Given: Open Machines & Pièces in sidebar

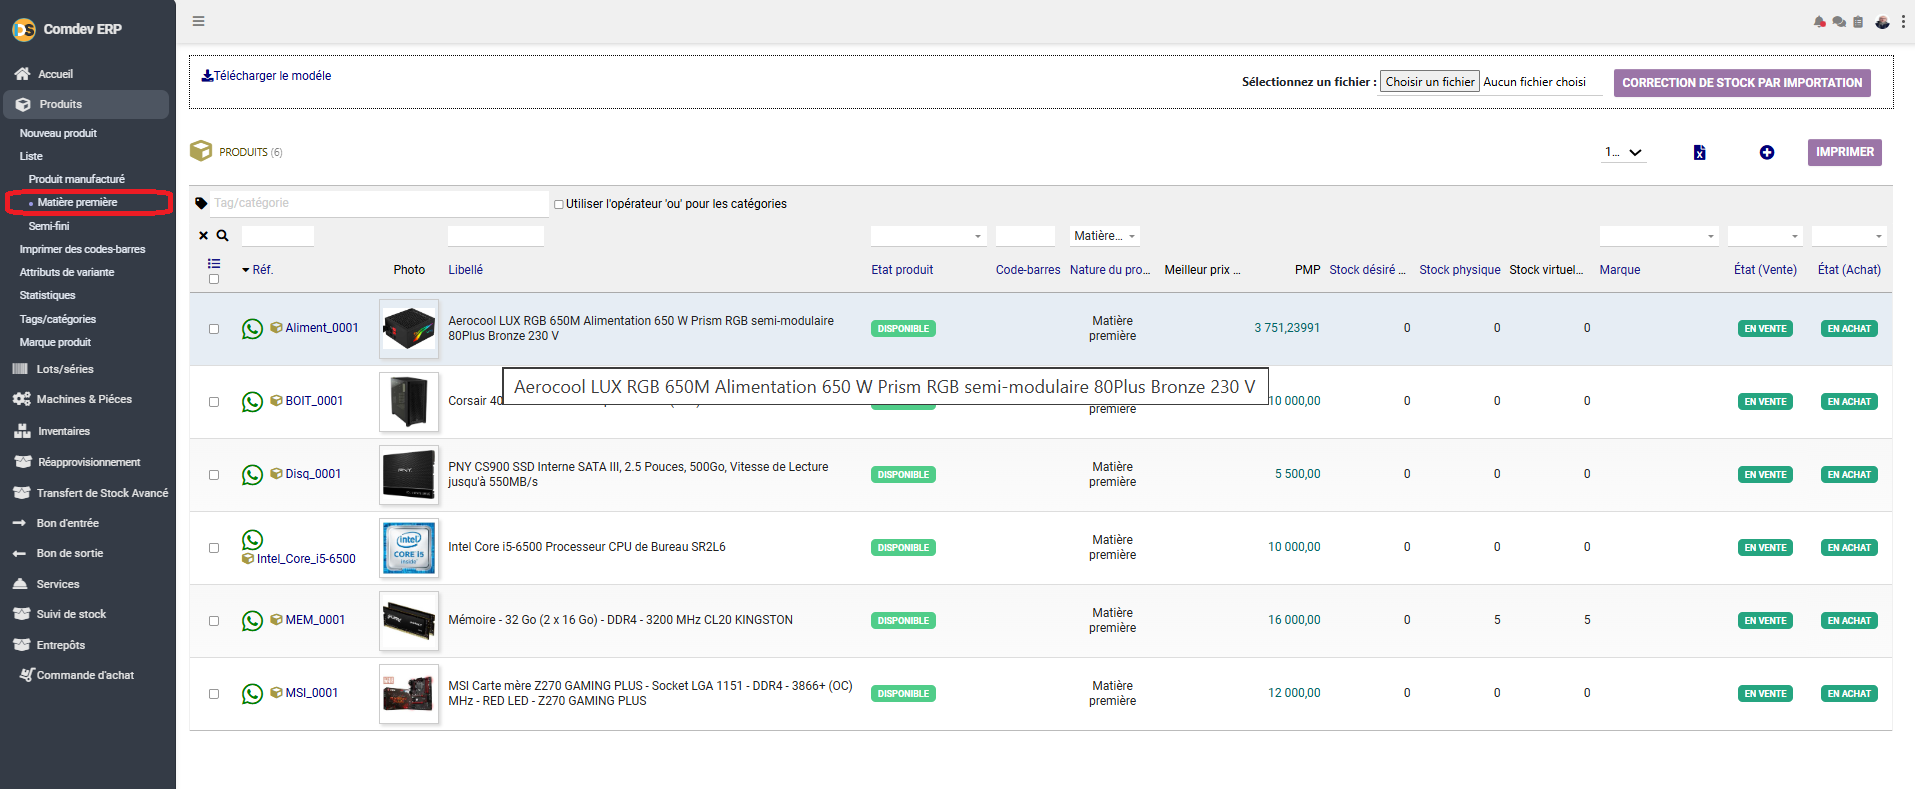Looking at the screenshot, I should (x=86, y=399).
